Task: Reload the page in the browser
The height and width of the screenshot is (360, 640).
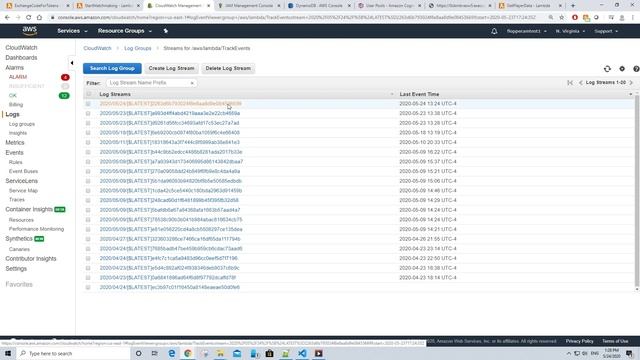Action: (x=28, y=18)
